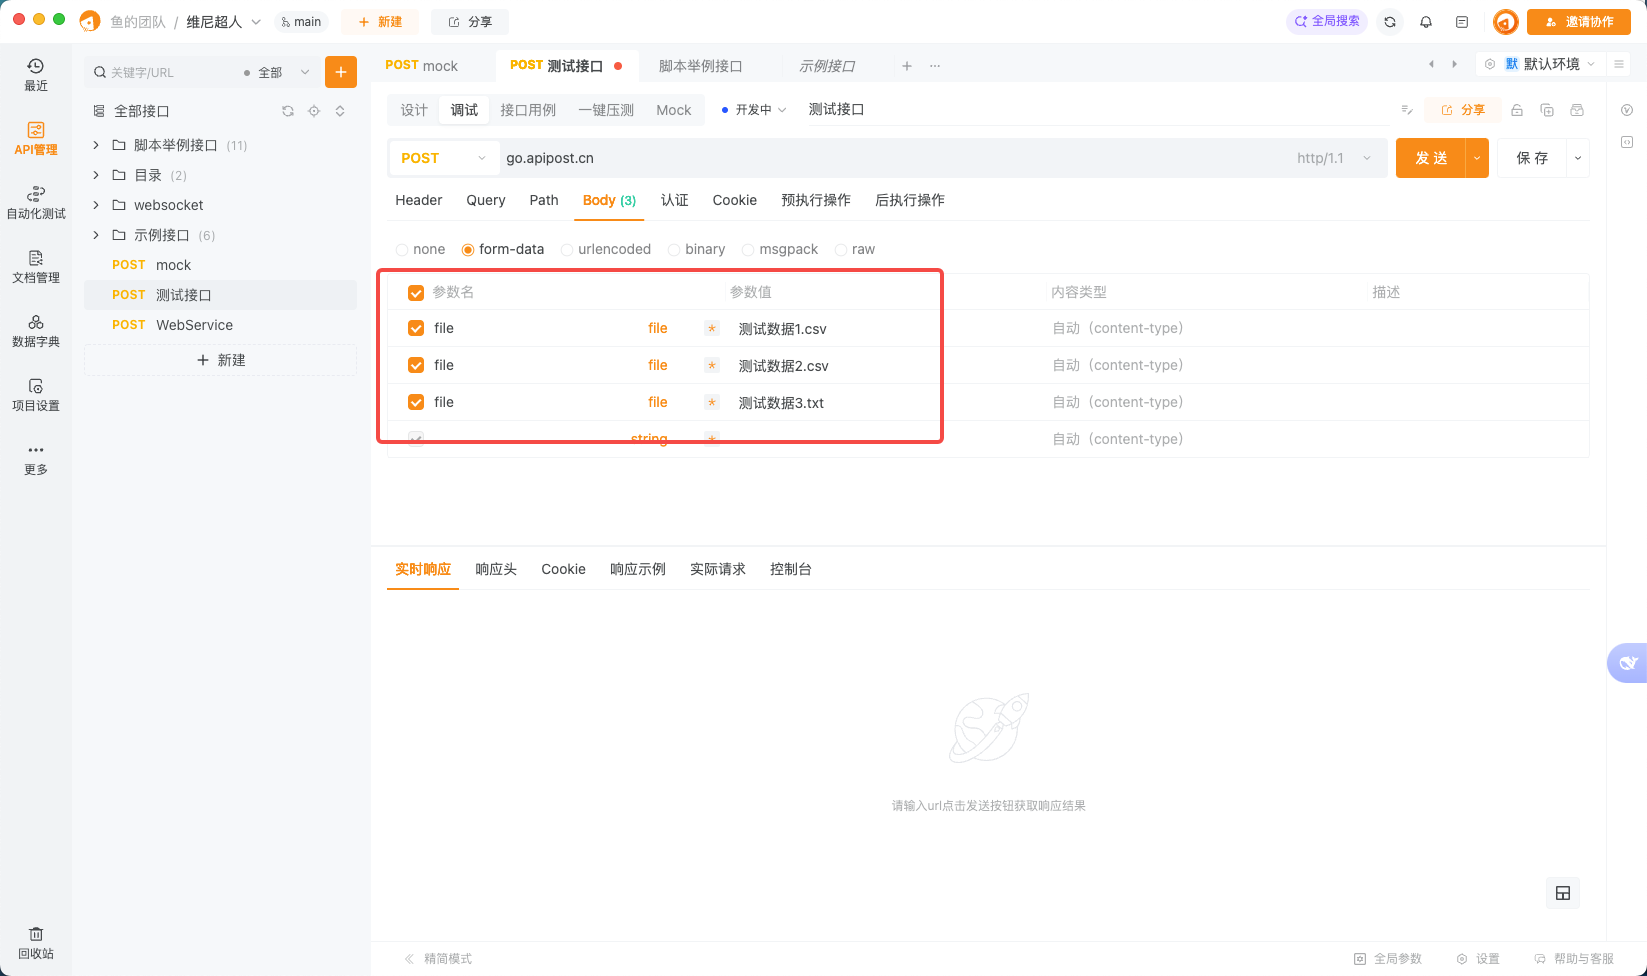The width and height of the screenshot is (1647, 976).
Task: Open the API管理 section in the left sidebar
Action: 36,140
